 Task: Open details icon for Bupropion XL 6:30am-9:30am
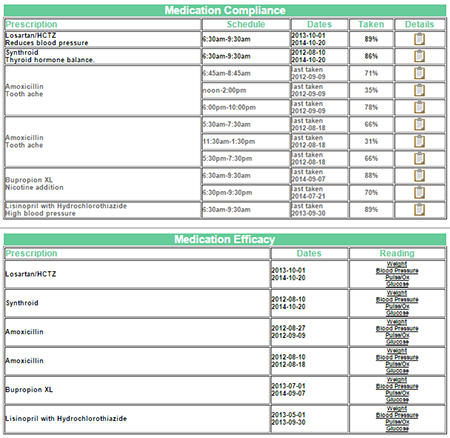pyautogui.click(x=419, y=175)
